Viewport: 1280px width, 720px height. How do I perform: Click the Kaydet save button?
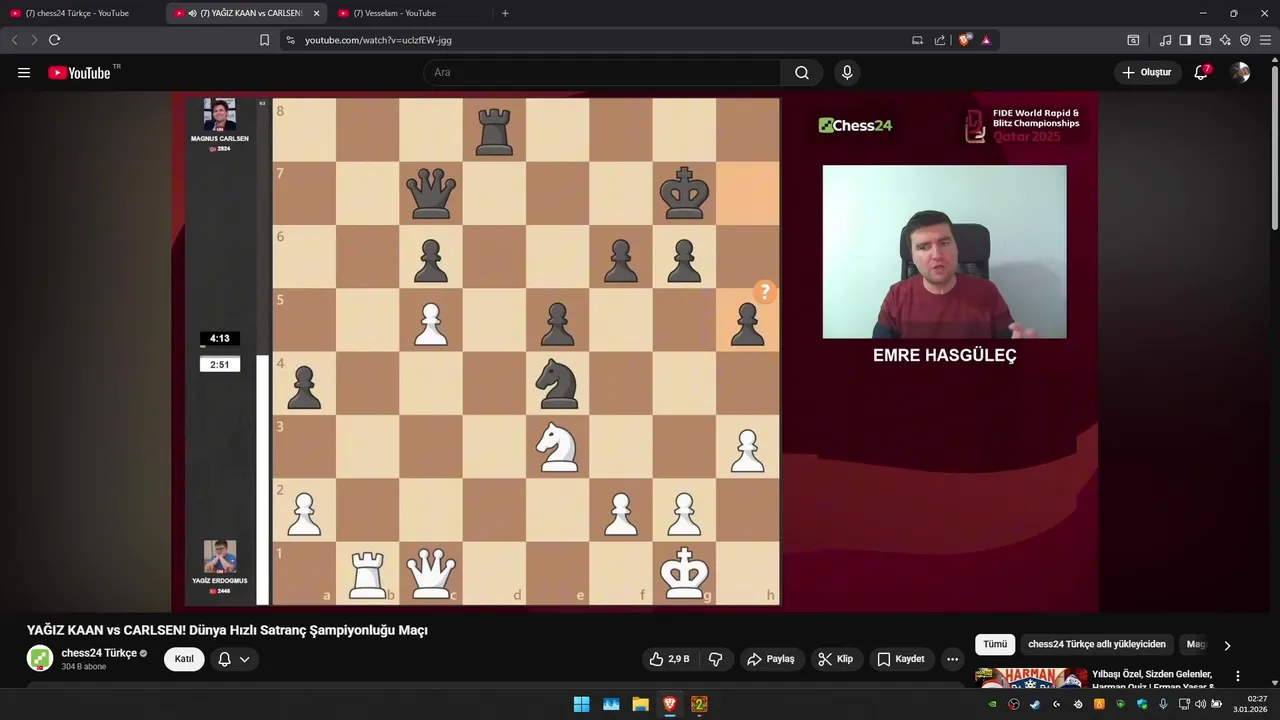click(901, 659)
